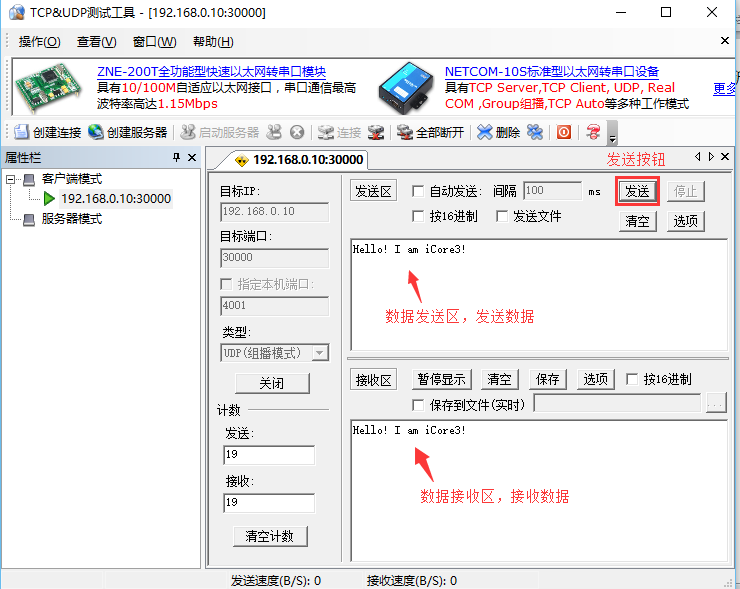Click the green arrow connection icon in tree
740x589 pixels.
click(50, 198)
